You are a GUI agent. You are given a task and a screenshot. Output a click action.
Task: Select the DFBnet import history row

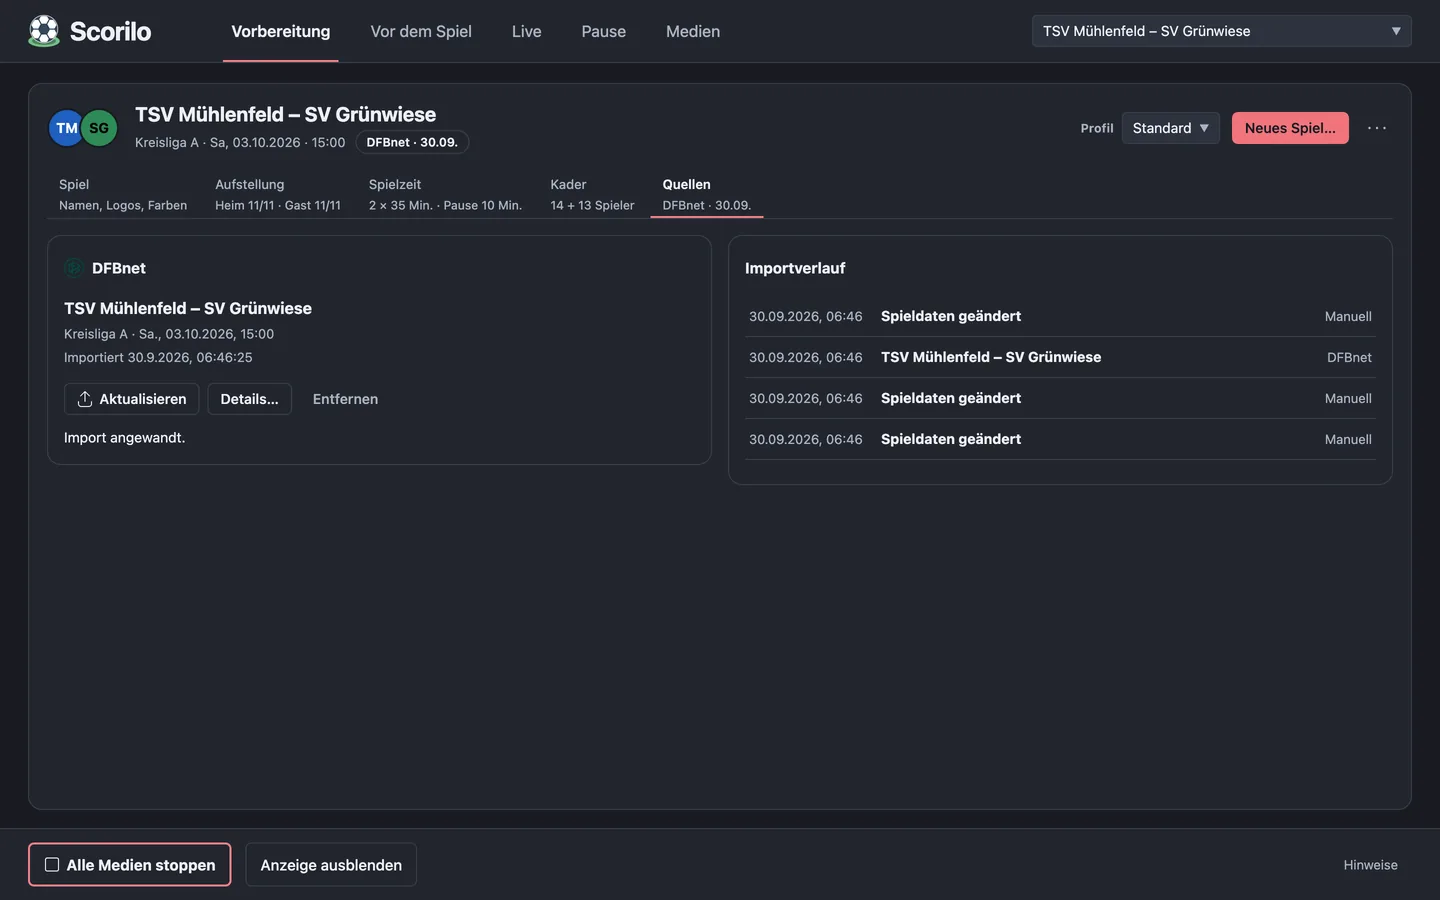[x=1060, y=357]
